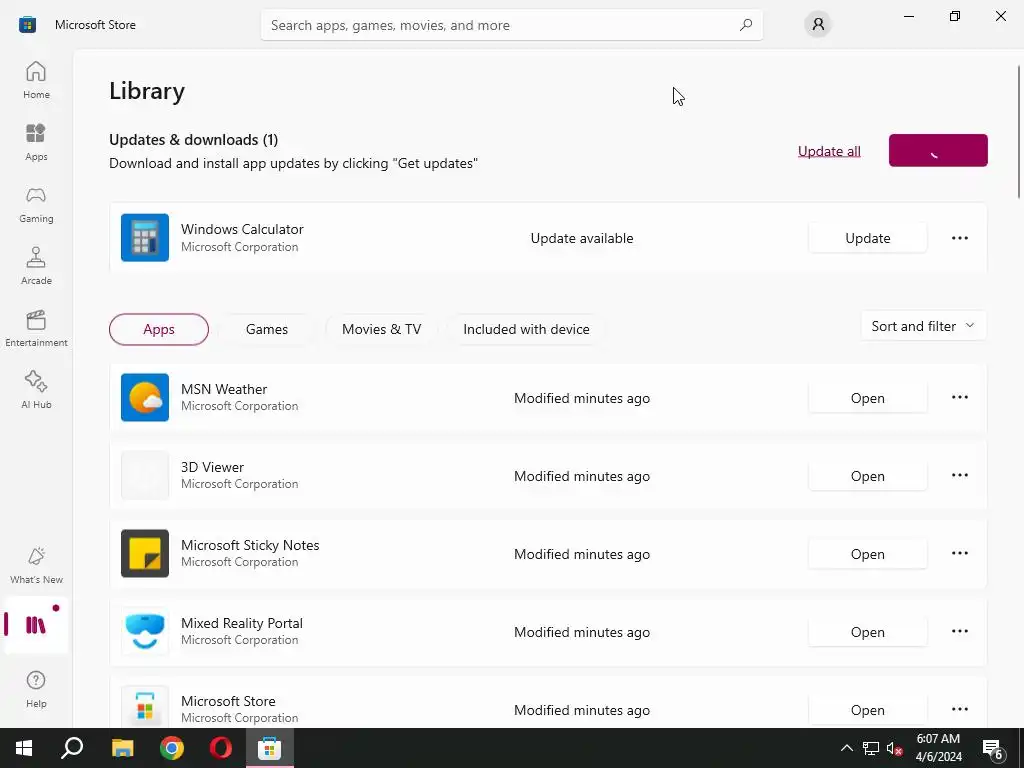The width and height of the screenshot is (1024, 768).
Task: Open more options for Microsoft Store row
Action: (959, 709)
